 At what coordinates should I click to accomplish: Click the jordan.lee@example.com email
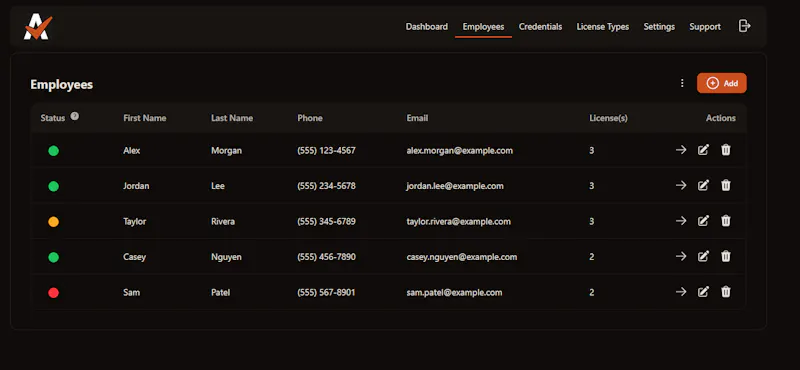[455, 186]
